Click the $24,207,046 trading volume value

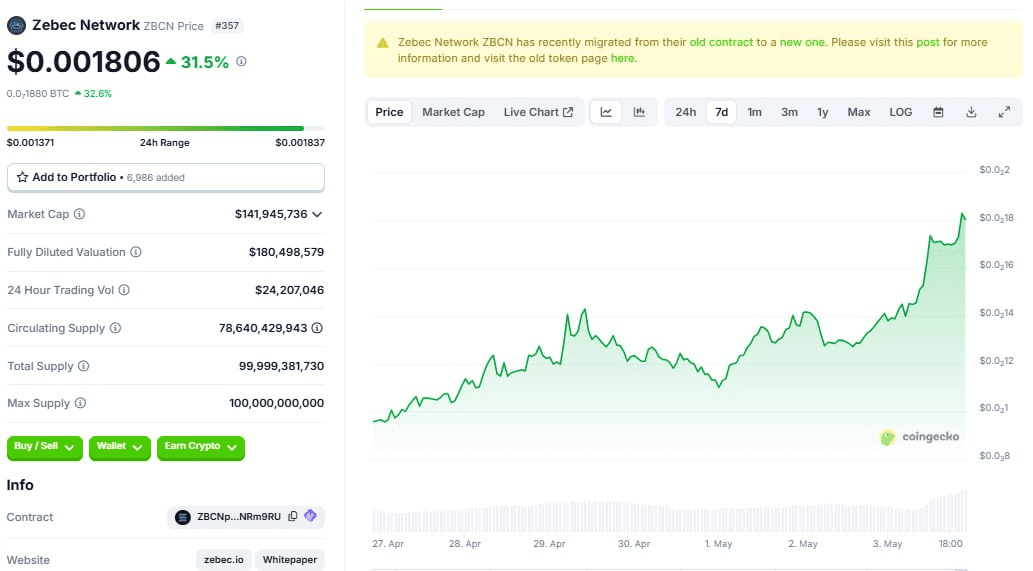tap(289, 290)
